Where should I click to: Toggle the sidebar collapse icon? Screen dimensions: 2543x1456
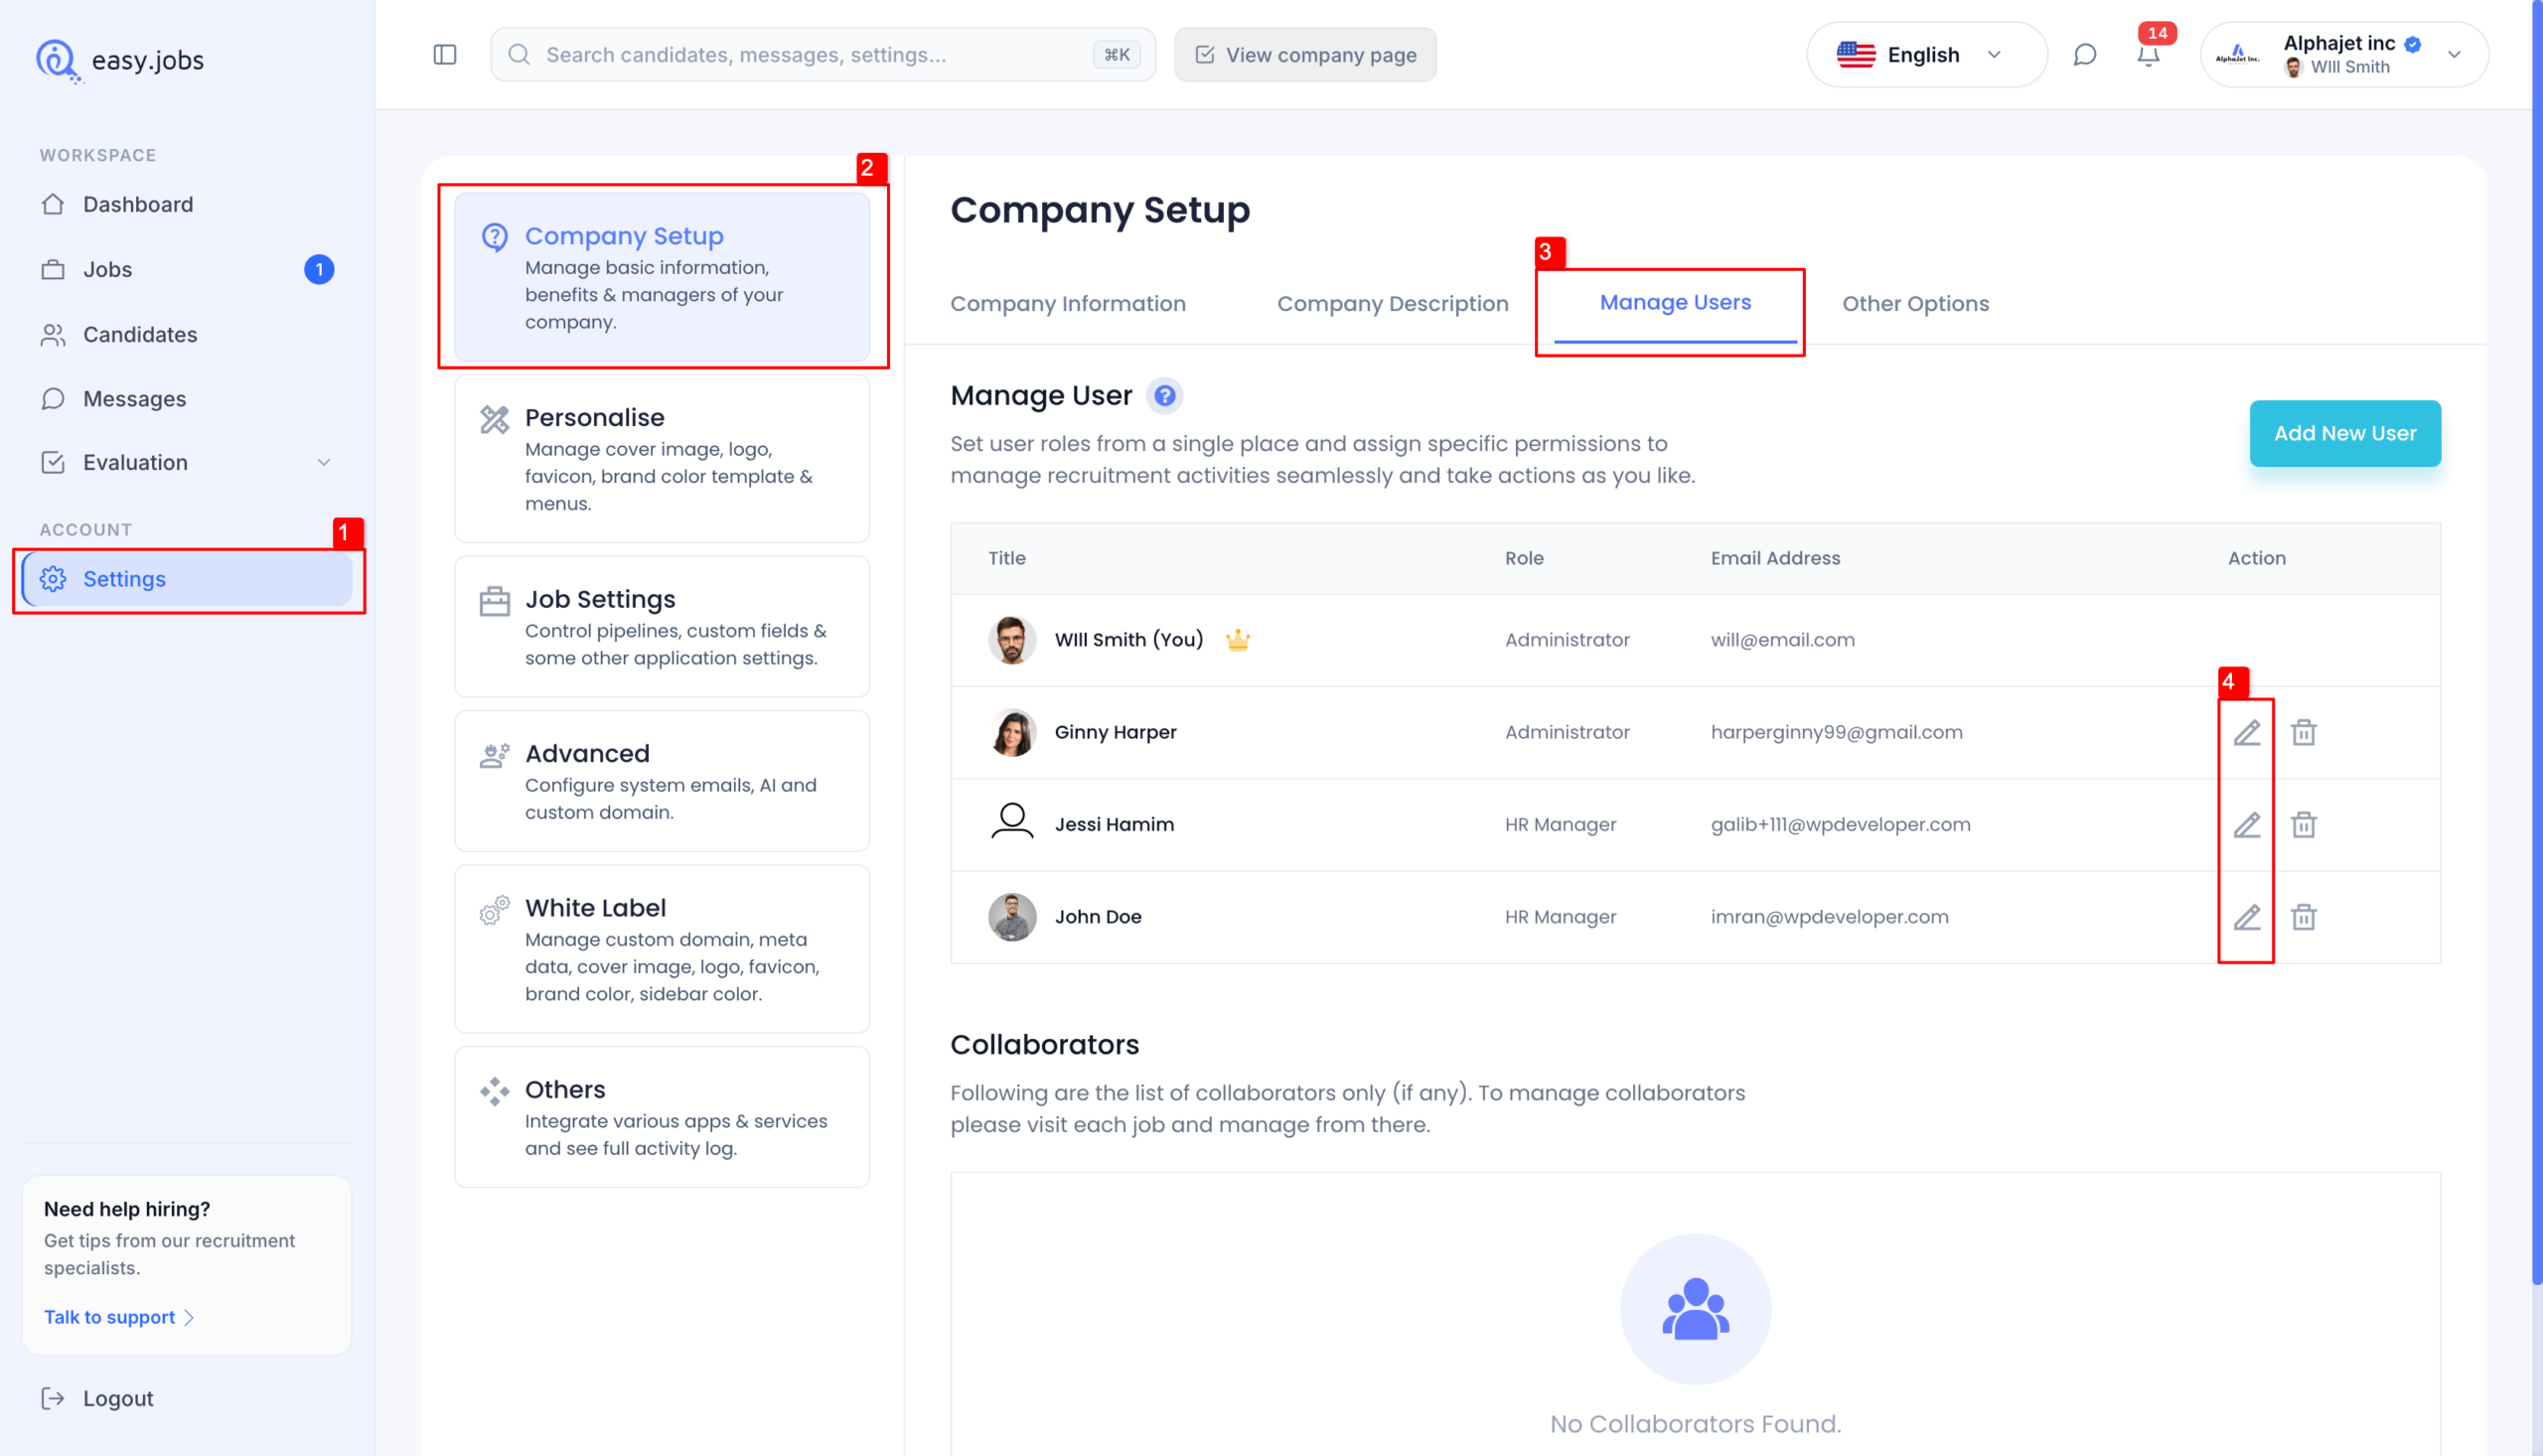pyautogui.click(x=445, y=55)
